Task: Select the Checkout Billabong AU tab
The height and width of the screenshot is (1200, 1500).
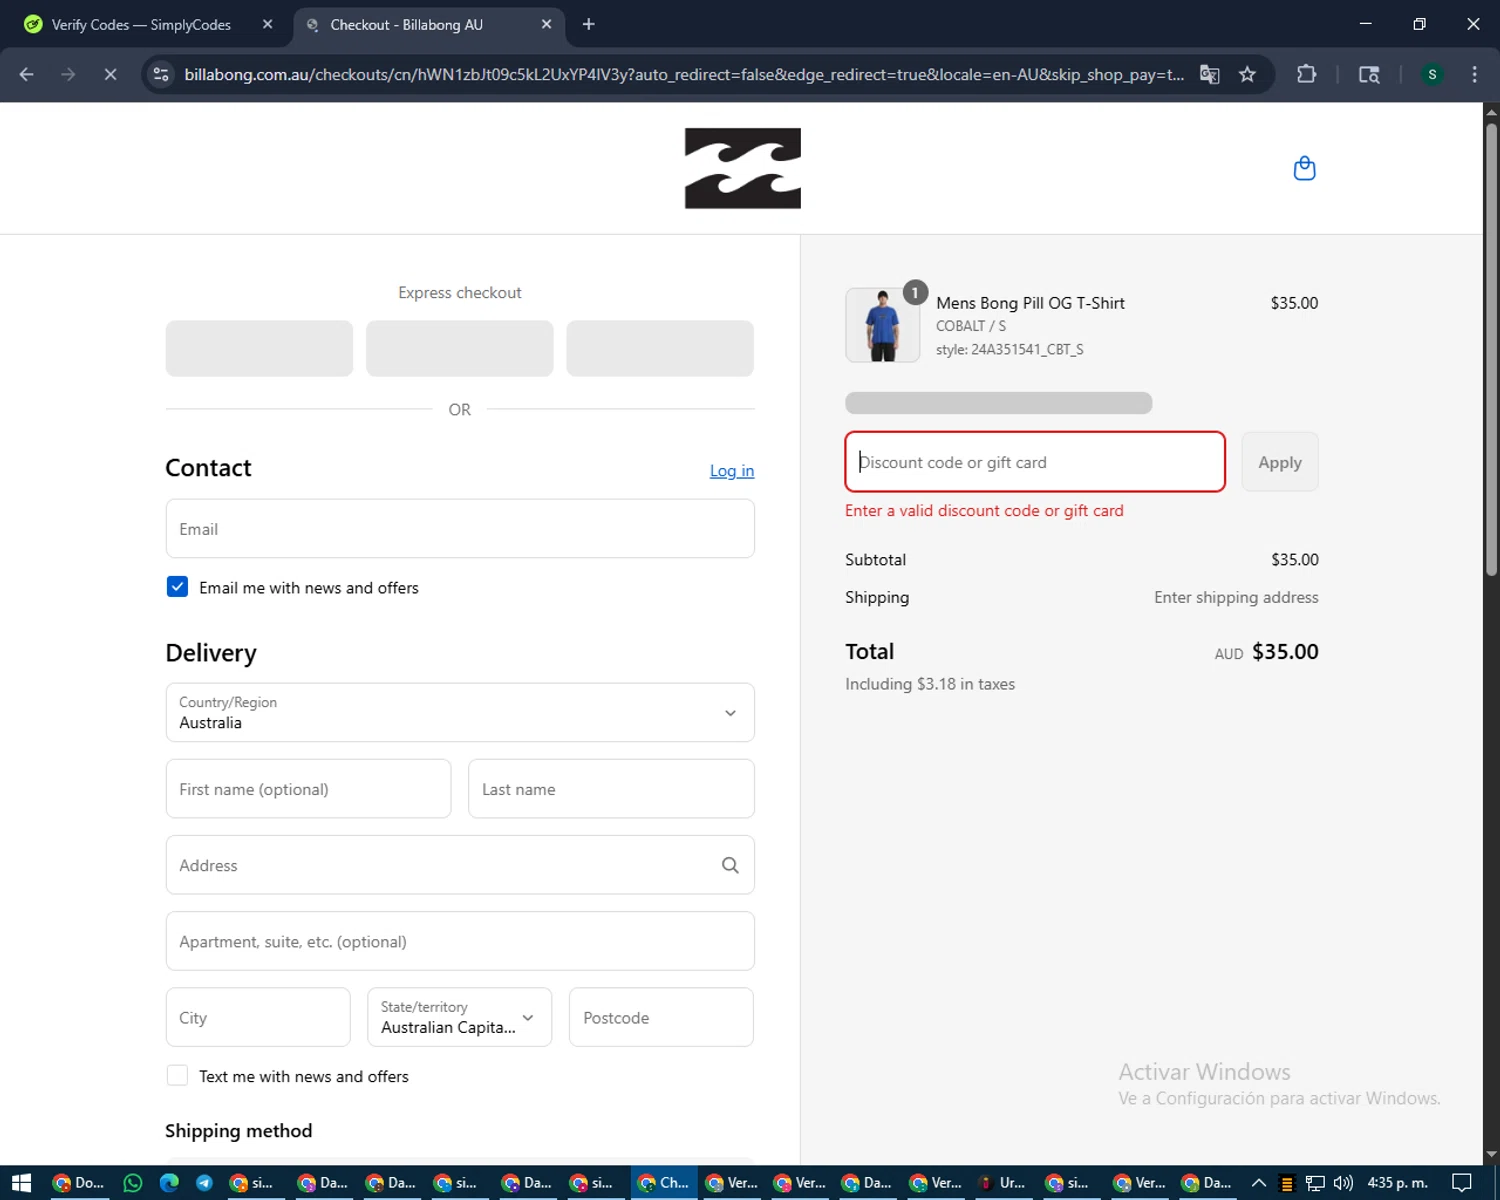Action: tap(429, 24)
